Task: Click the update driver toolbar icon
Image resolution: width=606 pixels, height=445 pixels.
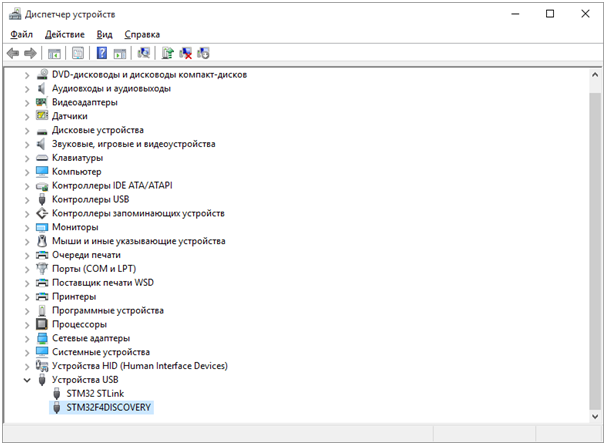Action: (168, 53)
